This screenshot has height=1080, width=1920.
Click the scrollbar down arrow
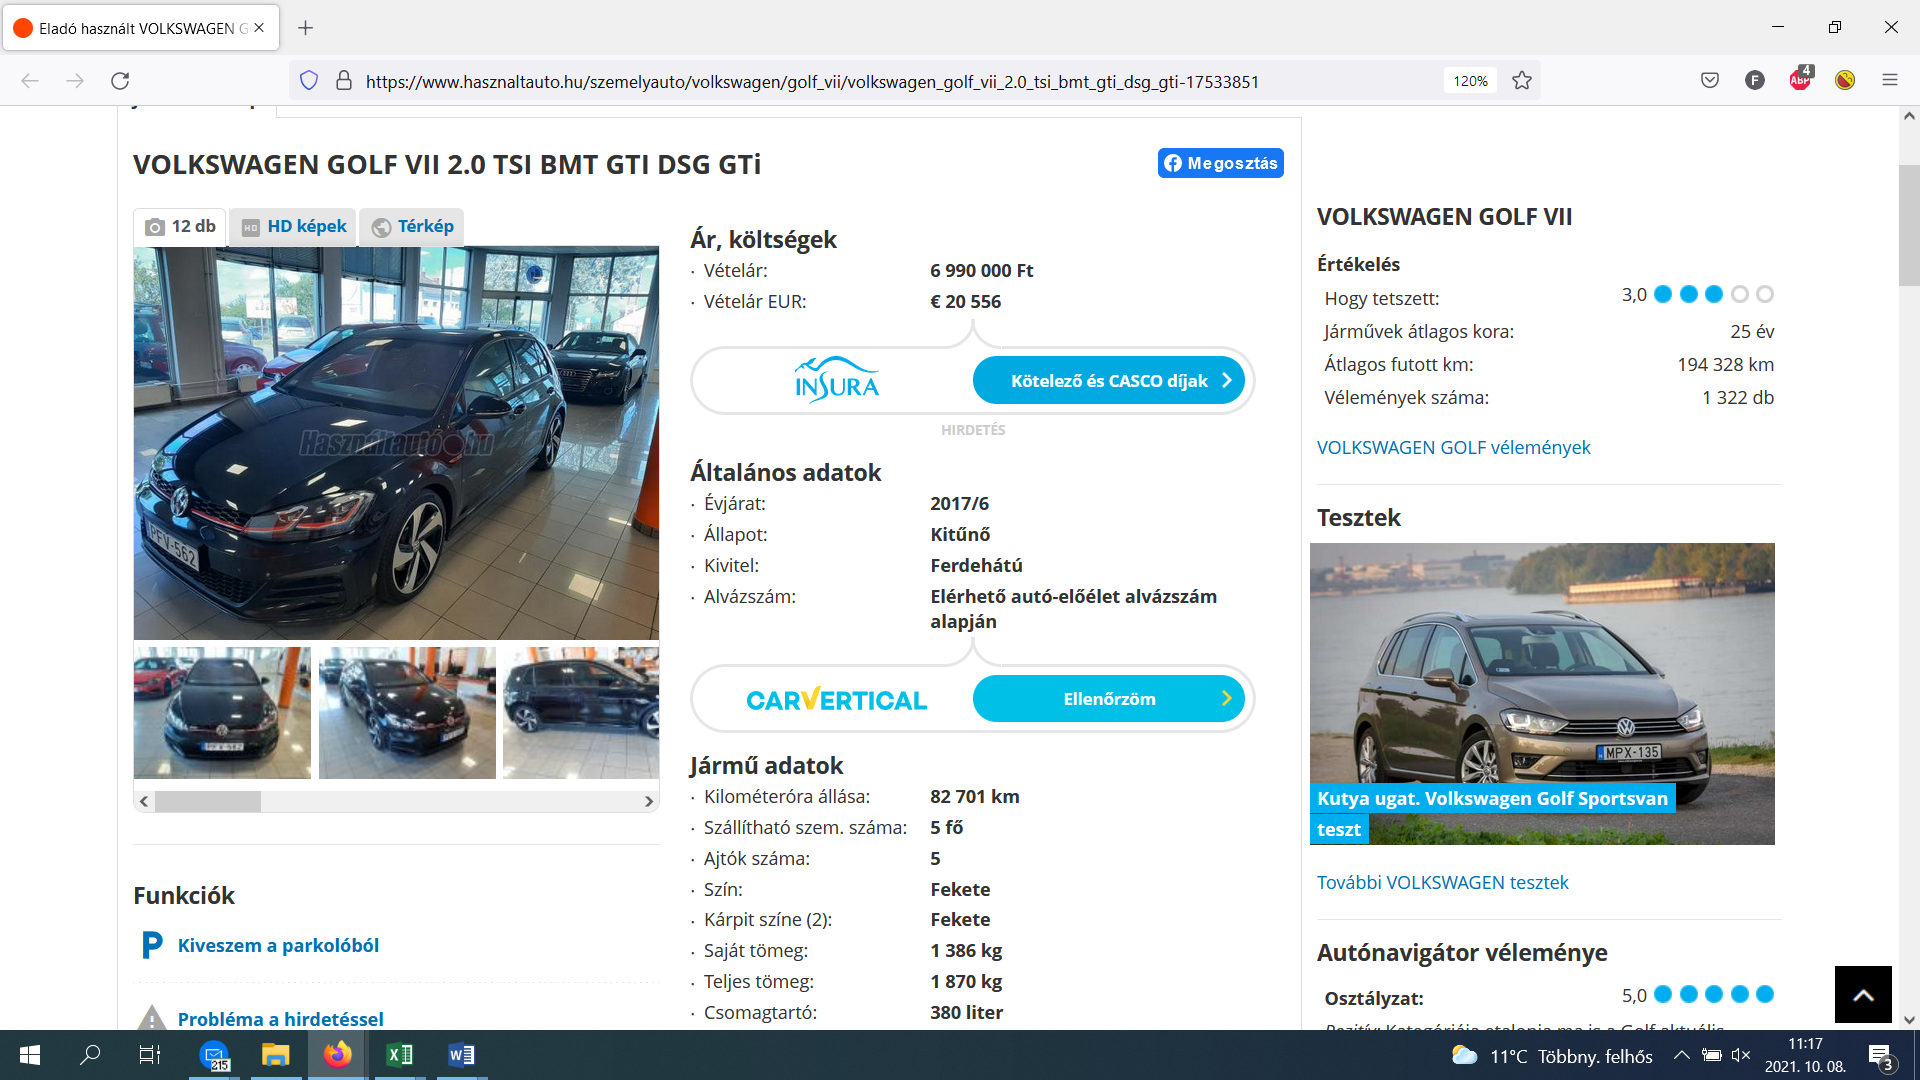click(x=1909, y=1020)
